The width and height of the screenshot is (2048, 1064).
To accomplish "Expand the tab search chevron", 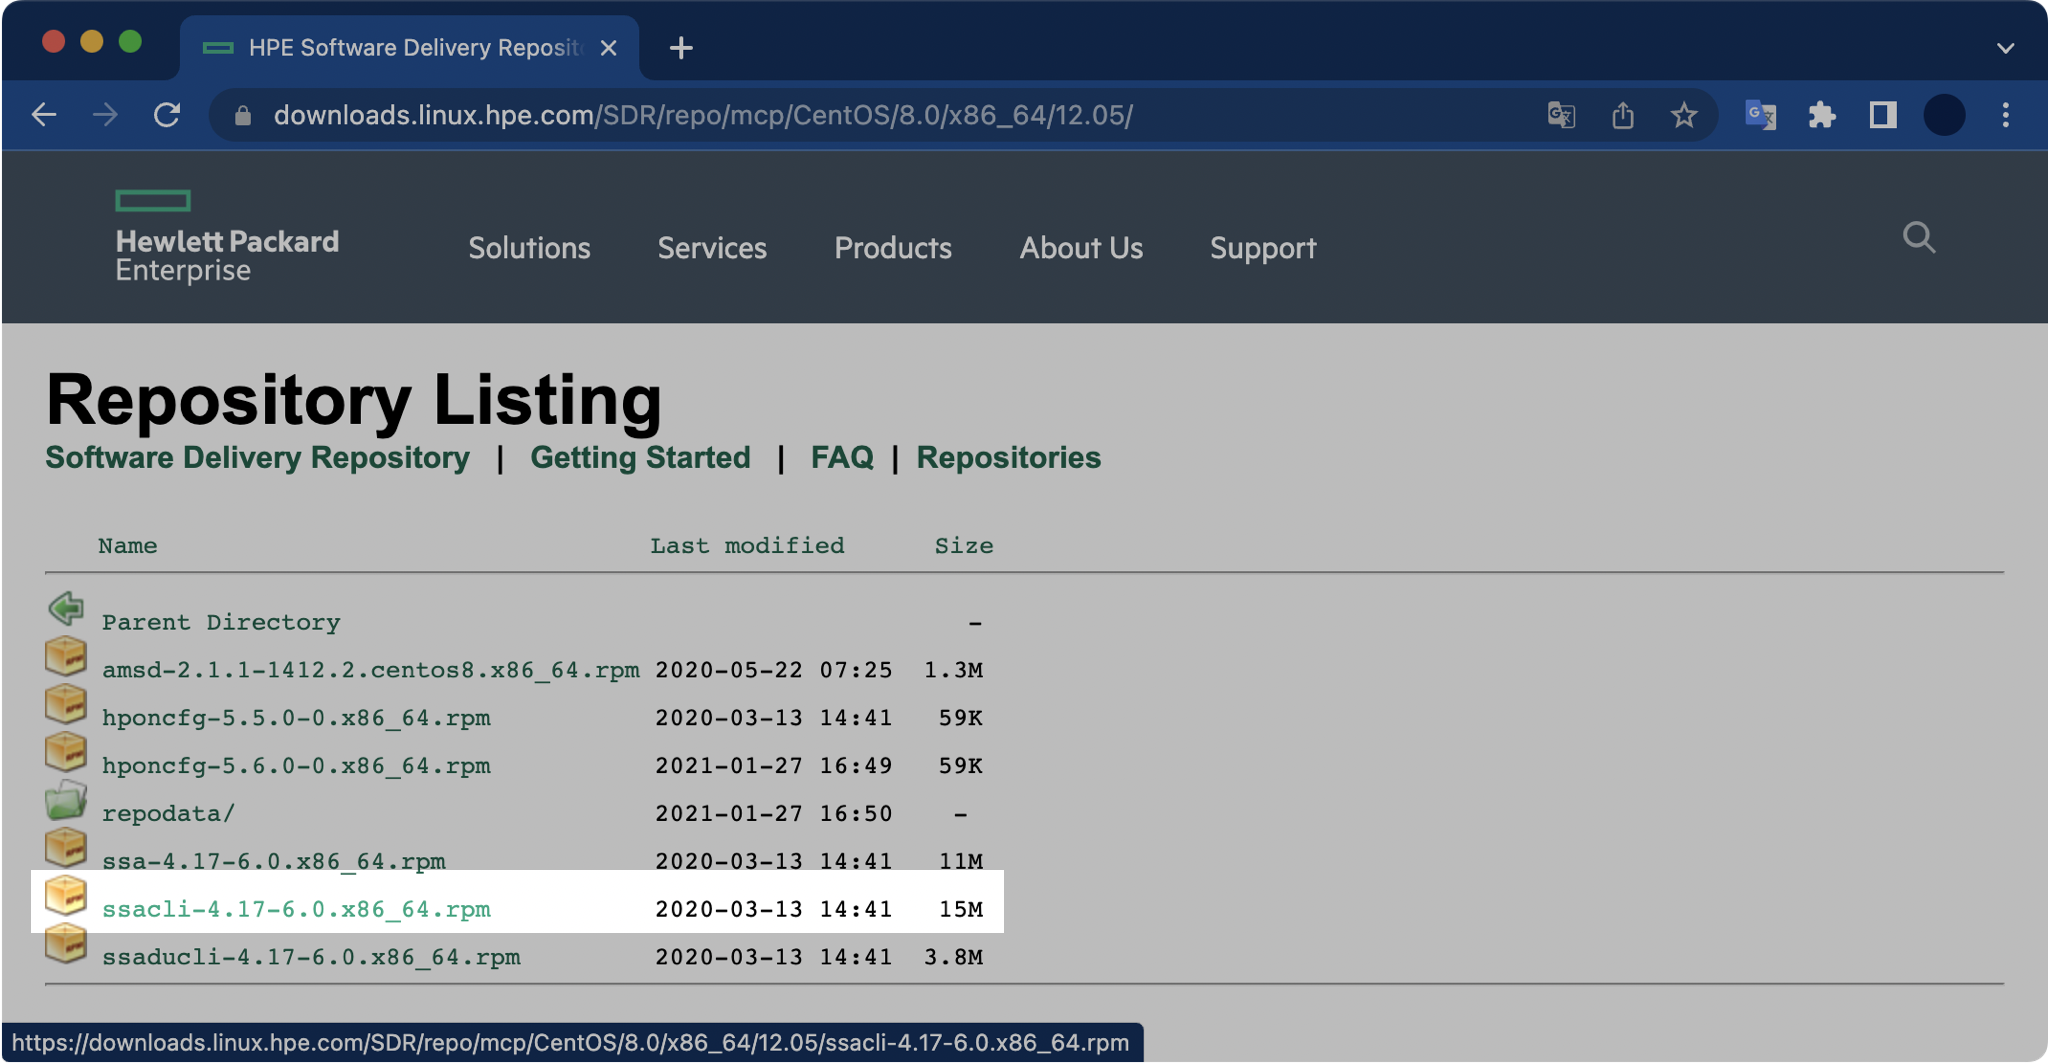I will [2005, 48].
